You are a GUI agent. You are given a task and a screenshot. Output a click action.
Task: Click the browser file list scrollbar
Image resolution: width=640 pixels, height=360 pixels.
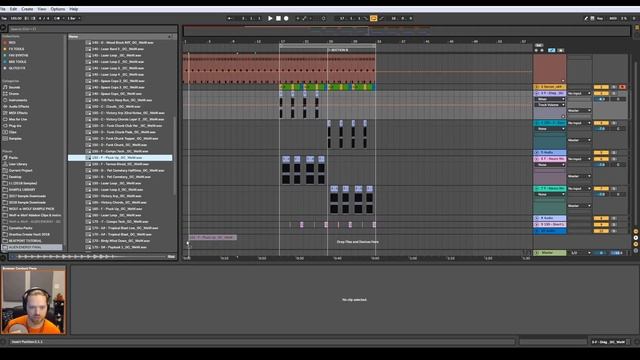point(175,157)
